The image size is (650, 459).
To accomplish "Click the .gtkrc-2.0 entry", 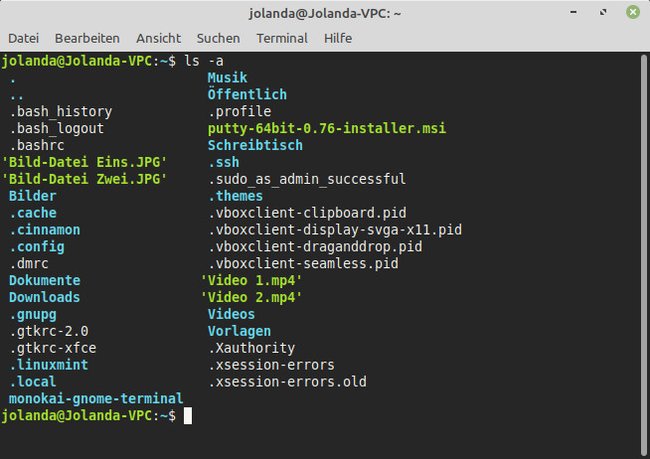I will (x=49, y=331).
